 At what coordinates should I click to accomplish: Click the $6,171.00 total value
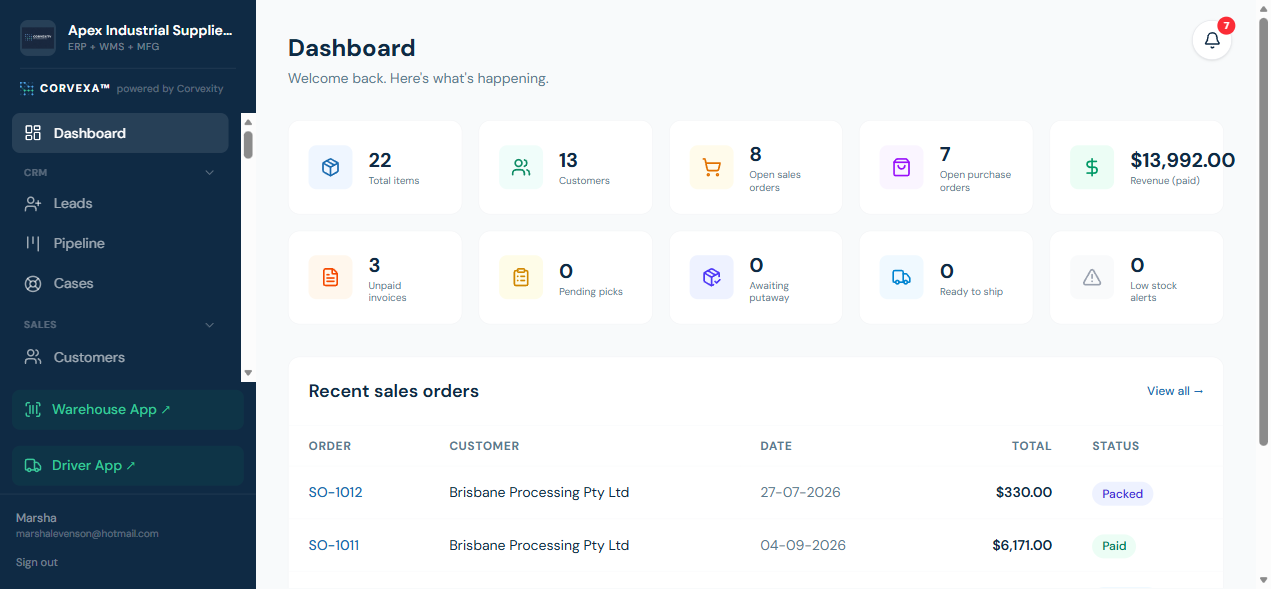click(1021, 545)
